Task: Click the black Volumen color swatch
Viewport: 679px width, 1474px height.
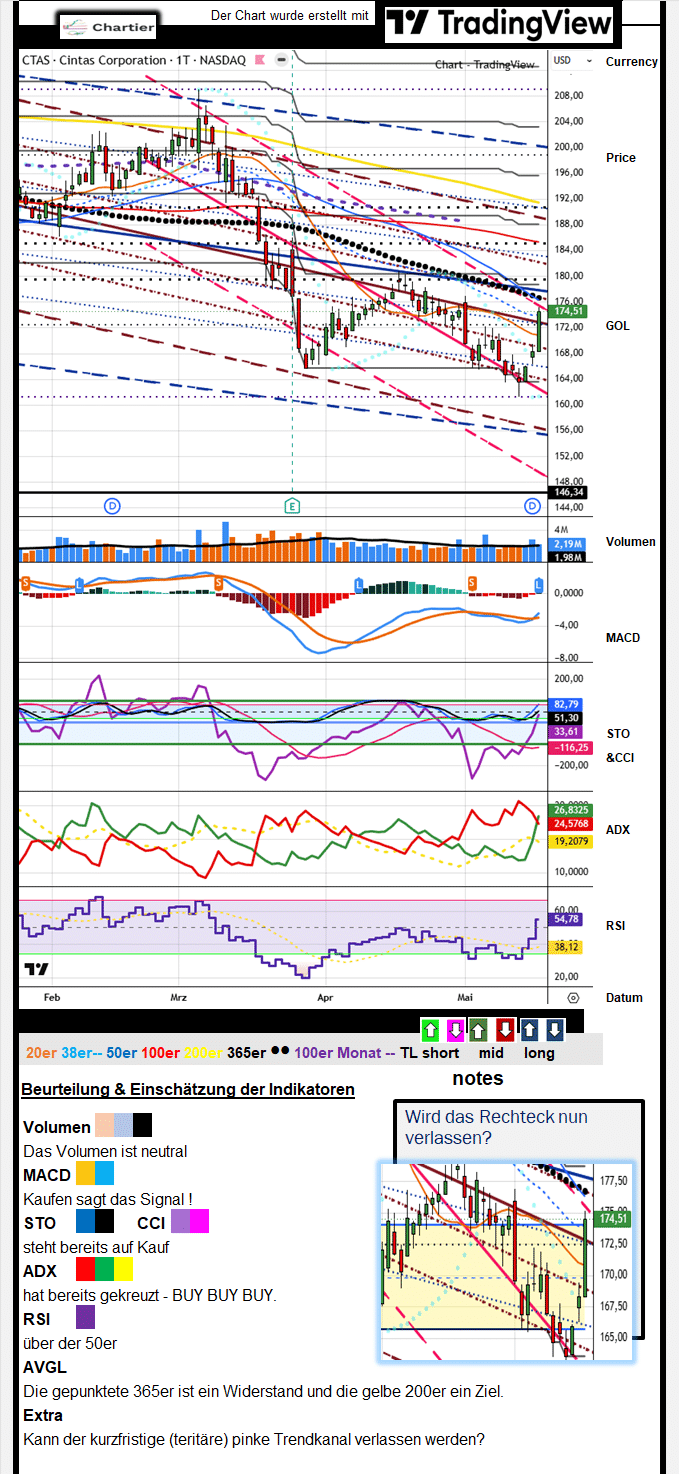Action: [x=142, y=1126]
